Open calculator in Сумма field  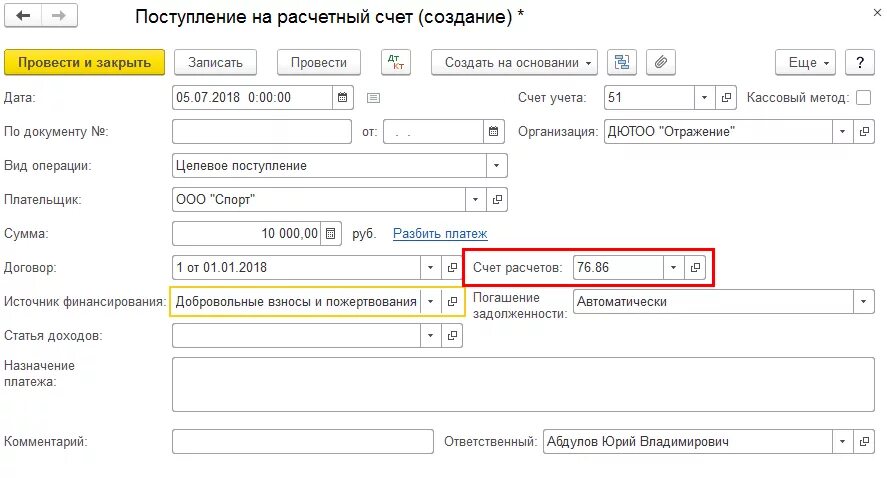point(331,233)
